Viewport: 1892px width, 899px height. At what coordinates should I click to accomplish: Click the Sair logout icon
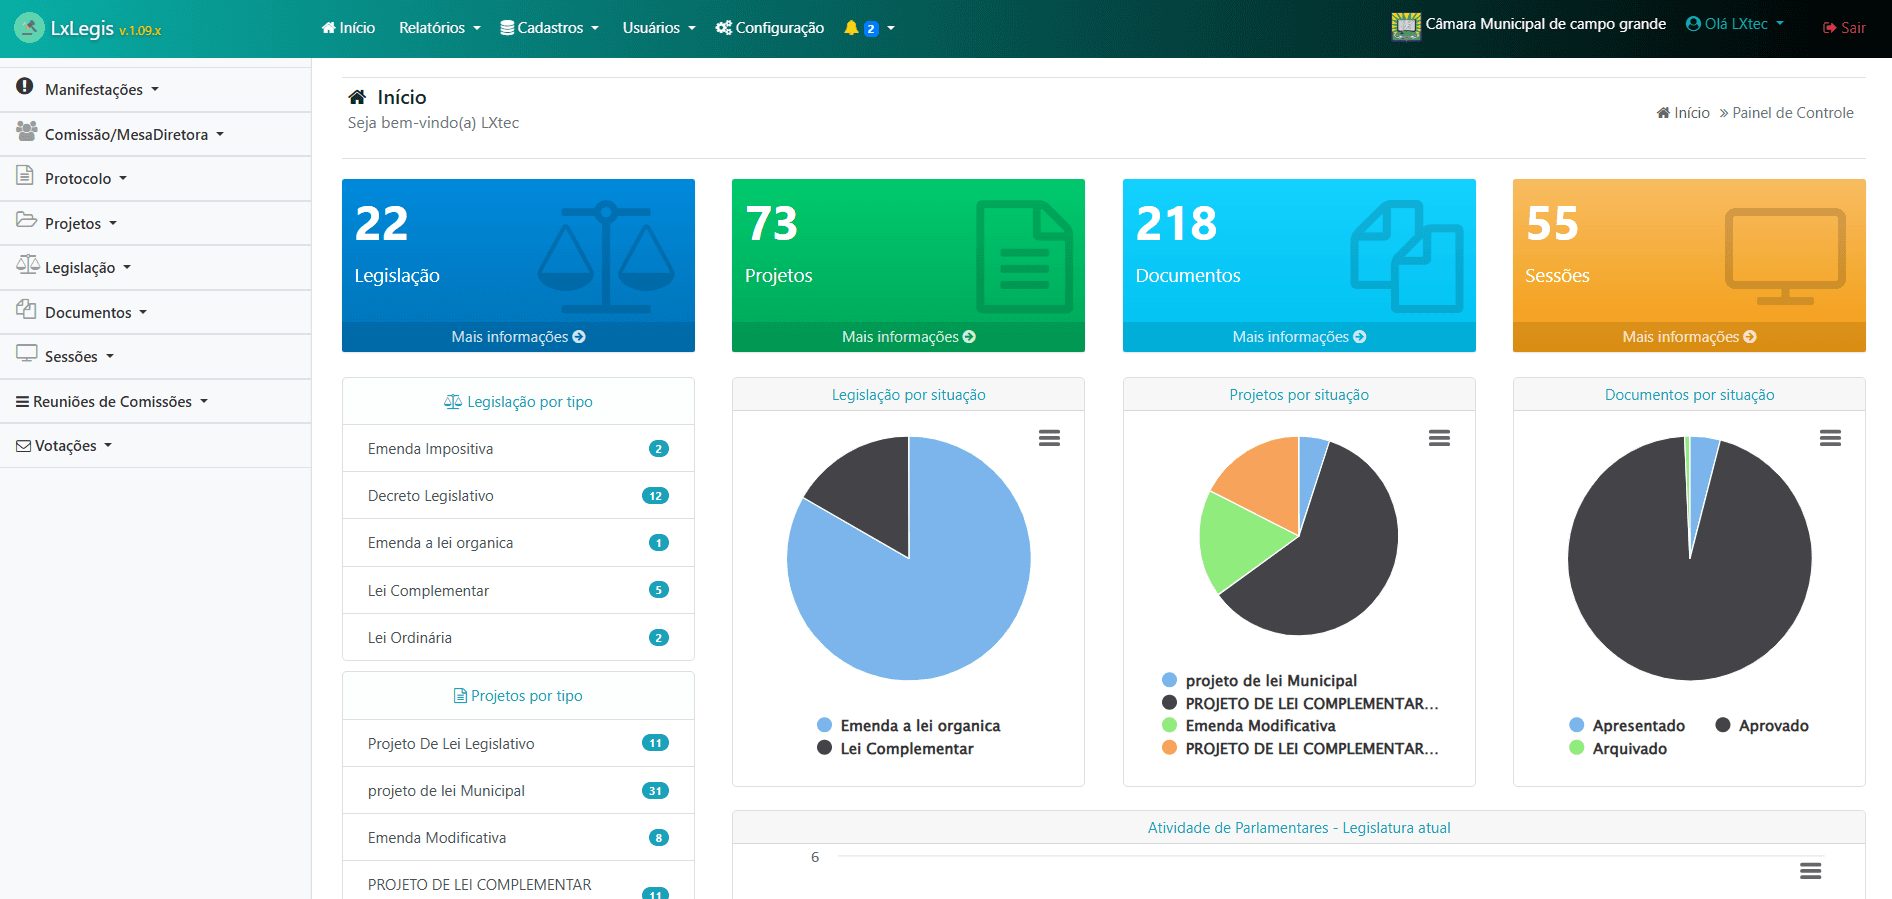(1830, 28)
